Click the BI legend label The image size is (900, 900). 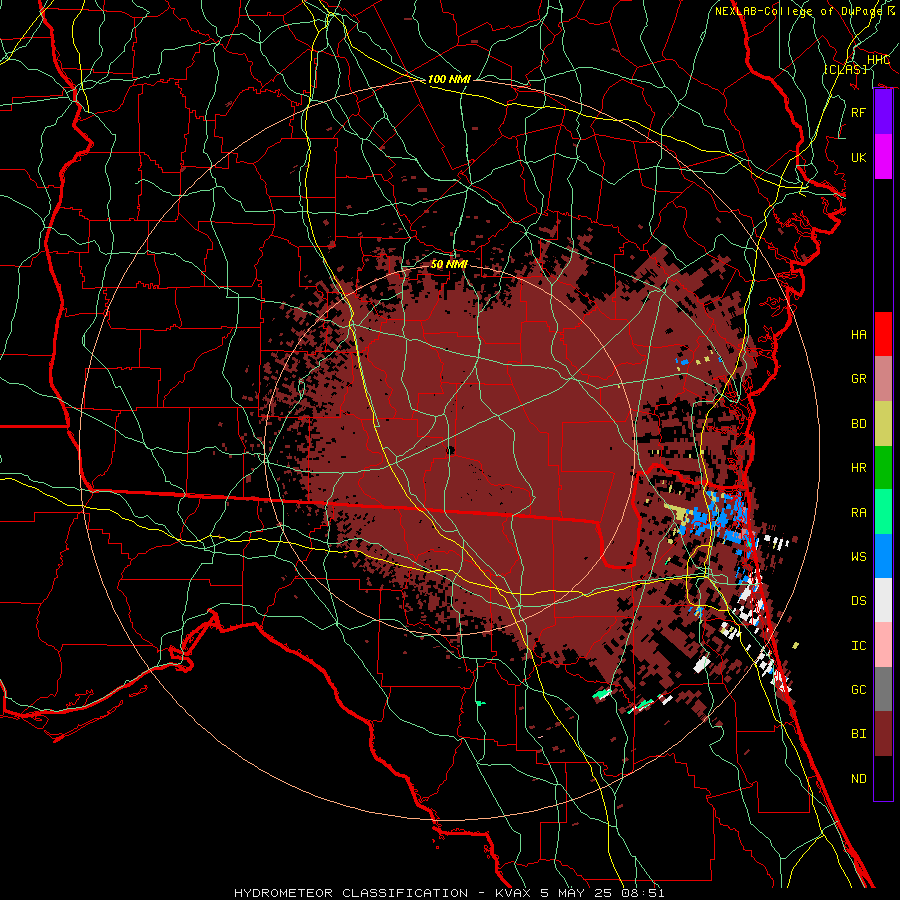point(859,734)
